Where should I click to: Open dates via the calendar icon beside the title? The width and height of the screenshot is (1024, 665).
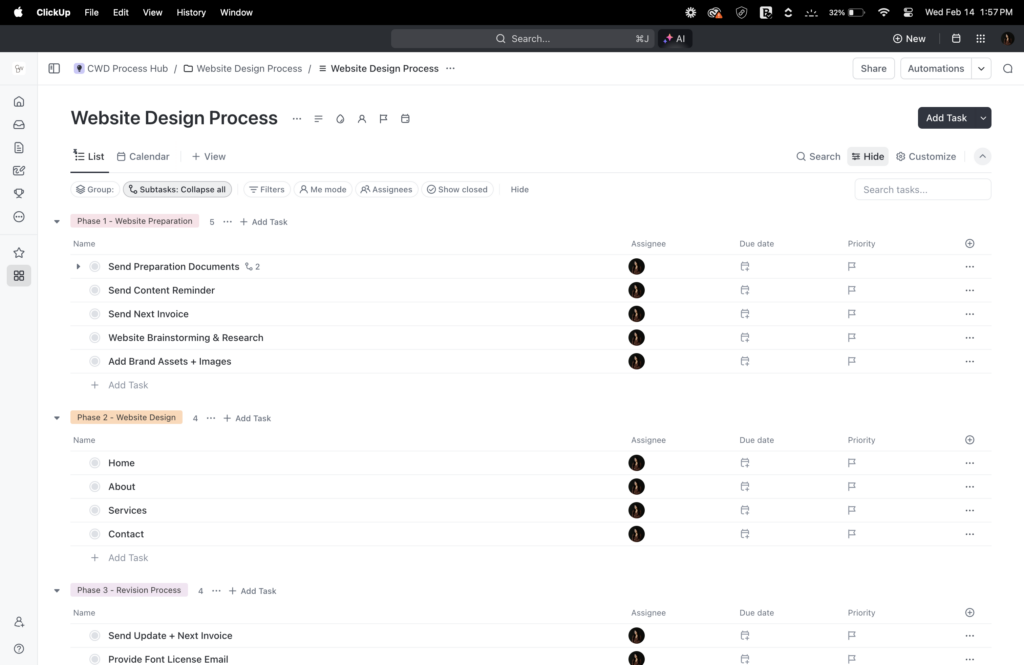coord(405,118)
